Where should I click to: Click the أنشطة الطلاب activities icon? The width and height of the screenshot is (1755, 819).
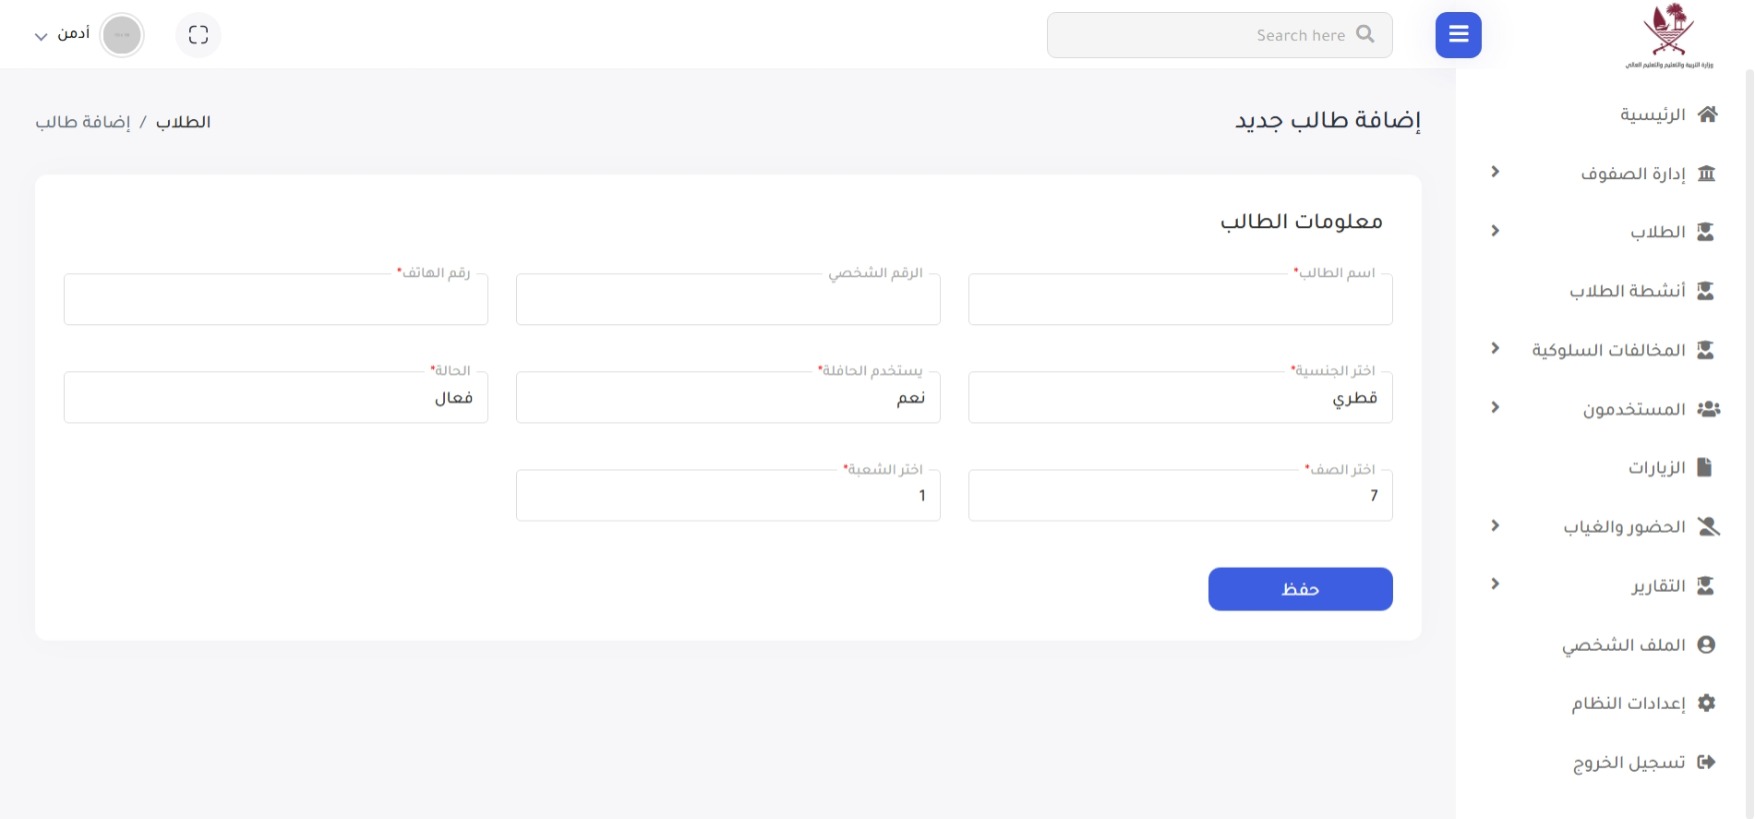[1705, 290]
